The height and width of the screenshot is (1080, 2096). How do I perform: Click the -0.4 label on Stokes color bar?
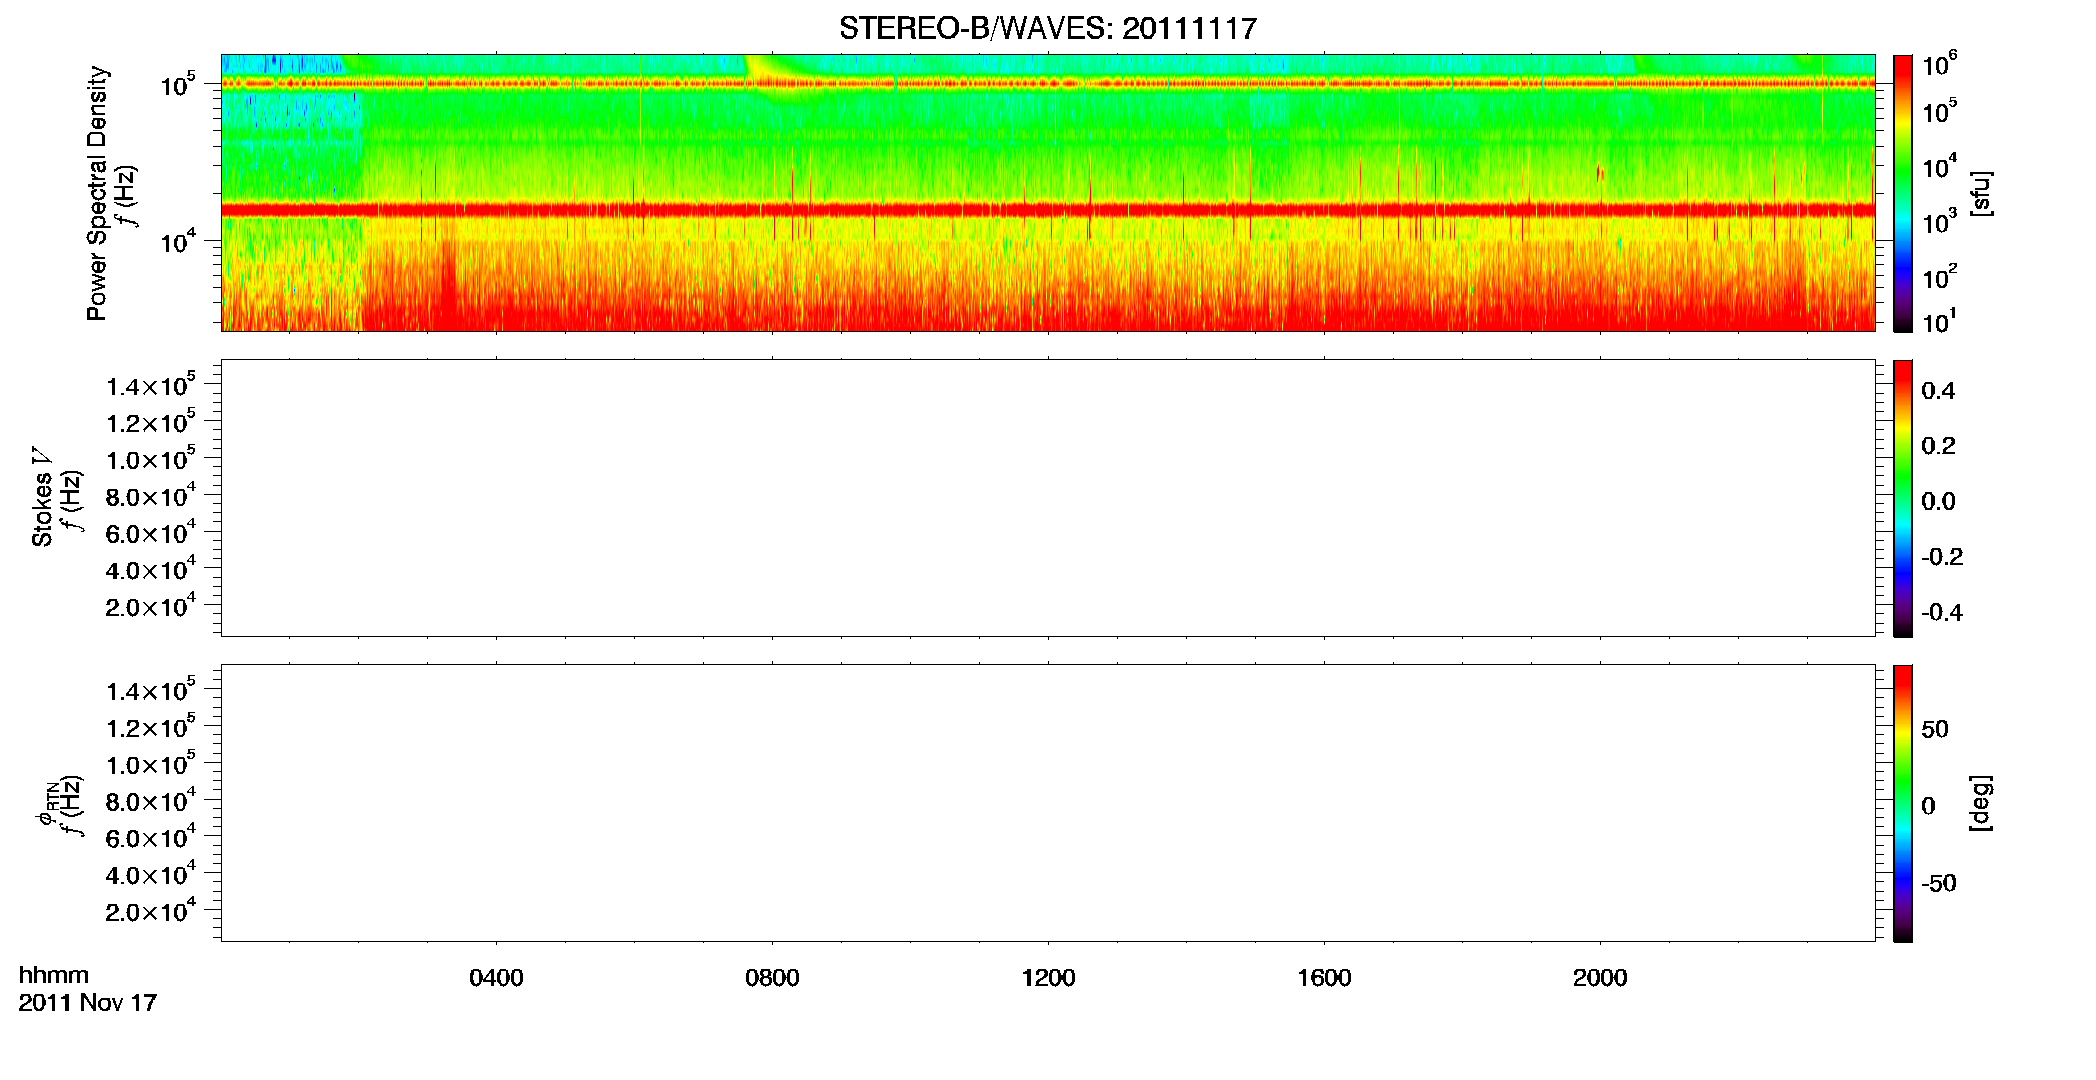(1942, 613)
